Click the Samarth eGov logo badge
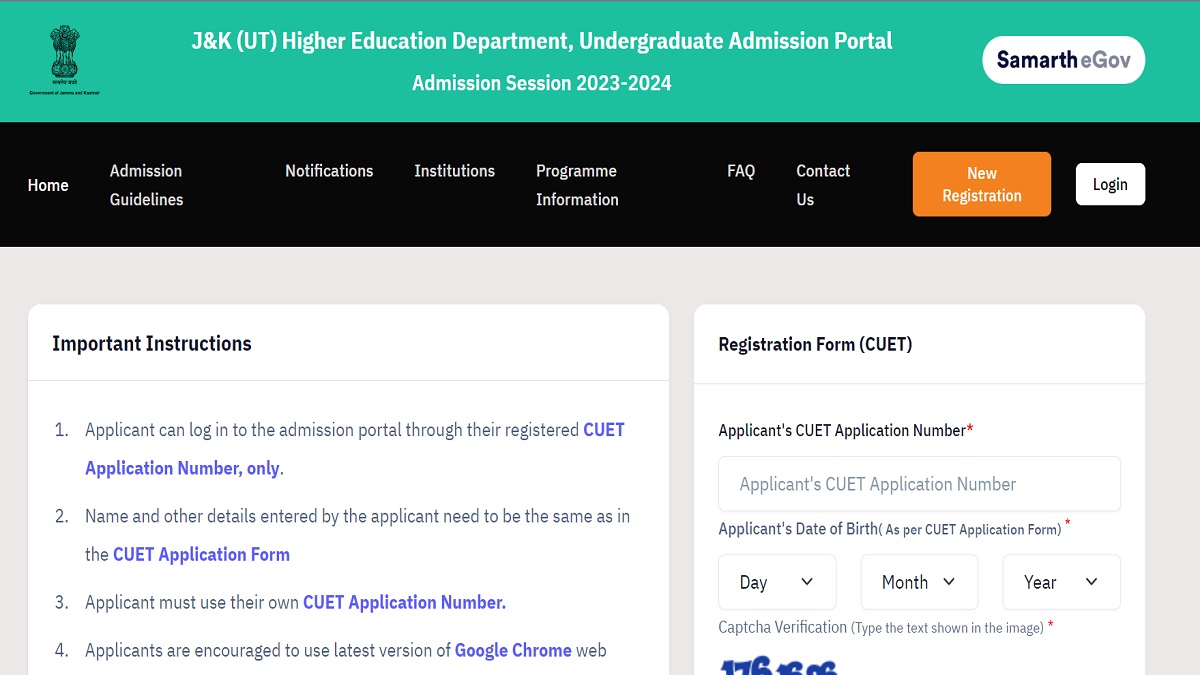 (1063, 60)
